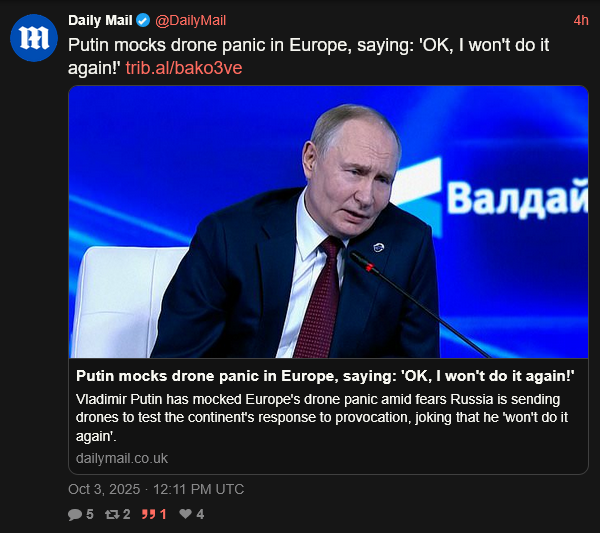
Task: Open the Daily Mail profile avatar
Action: point(33,38)
